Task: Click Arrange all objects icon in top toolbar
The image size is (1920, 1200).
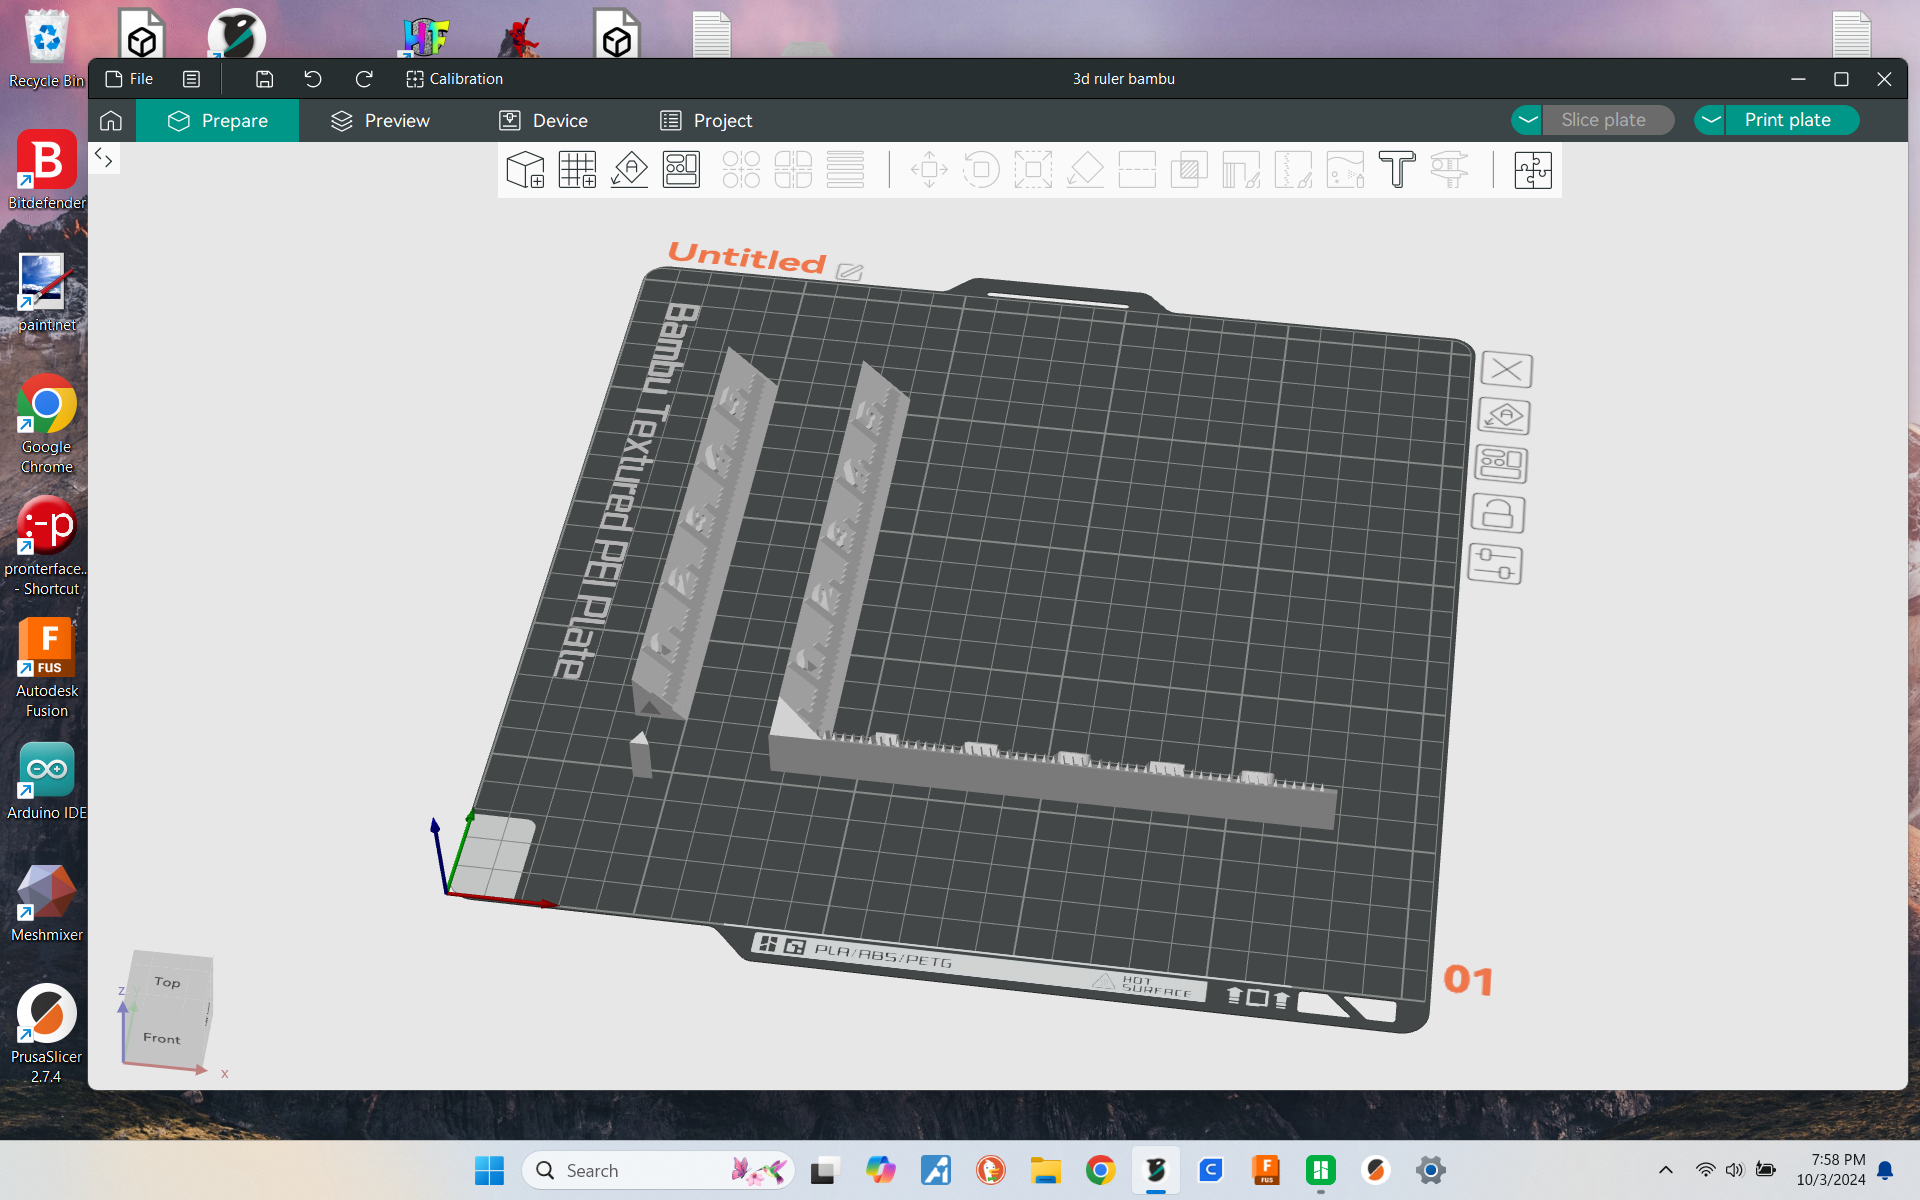Action: click(681, 170)
